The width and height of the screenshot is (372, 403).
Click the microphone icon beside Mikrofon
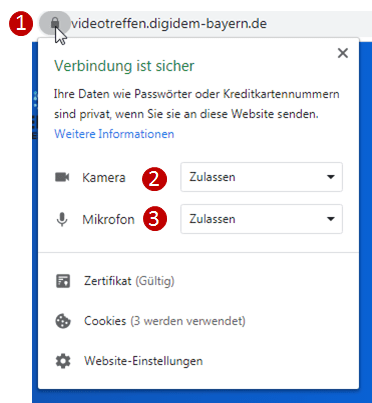(62, 219)
